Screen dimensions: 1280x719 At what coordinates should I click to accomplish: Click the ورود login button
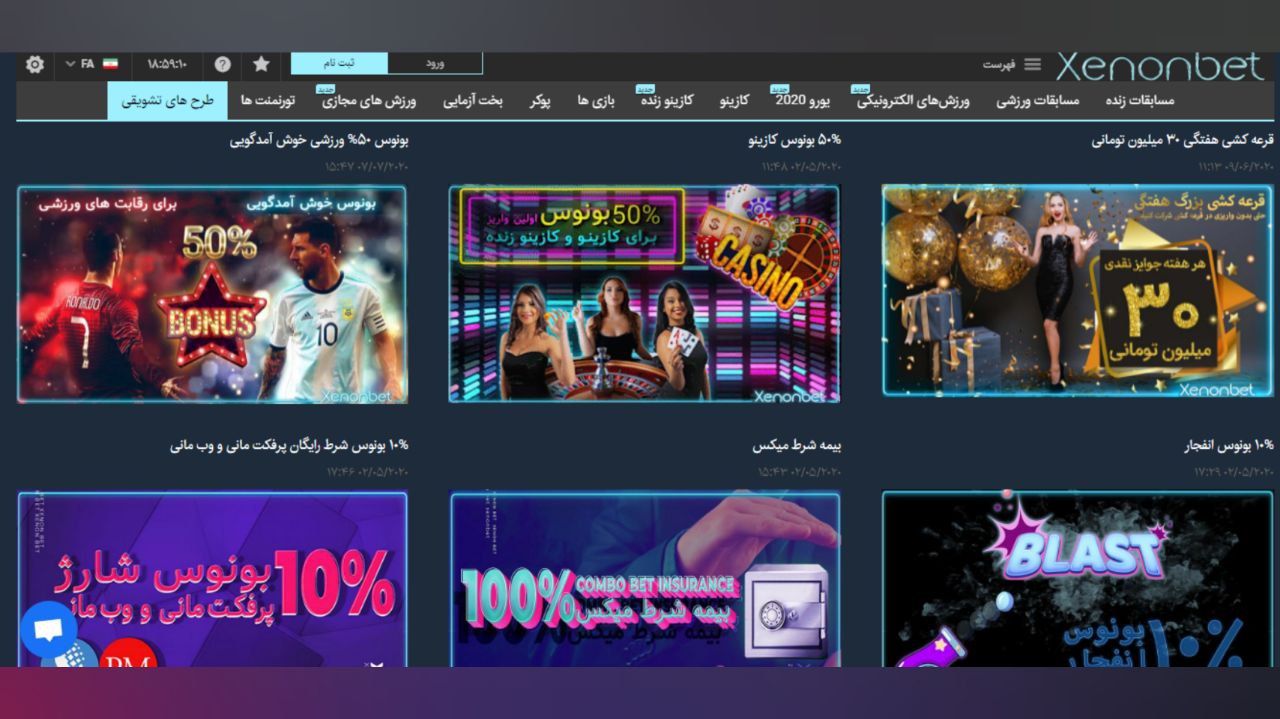click(433, 63)
